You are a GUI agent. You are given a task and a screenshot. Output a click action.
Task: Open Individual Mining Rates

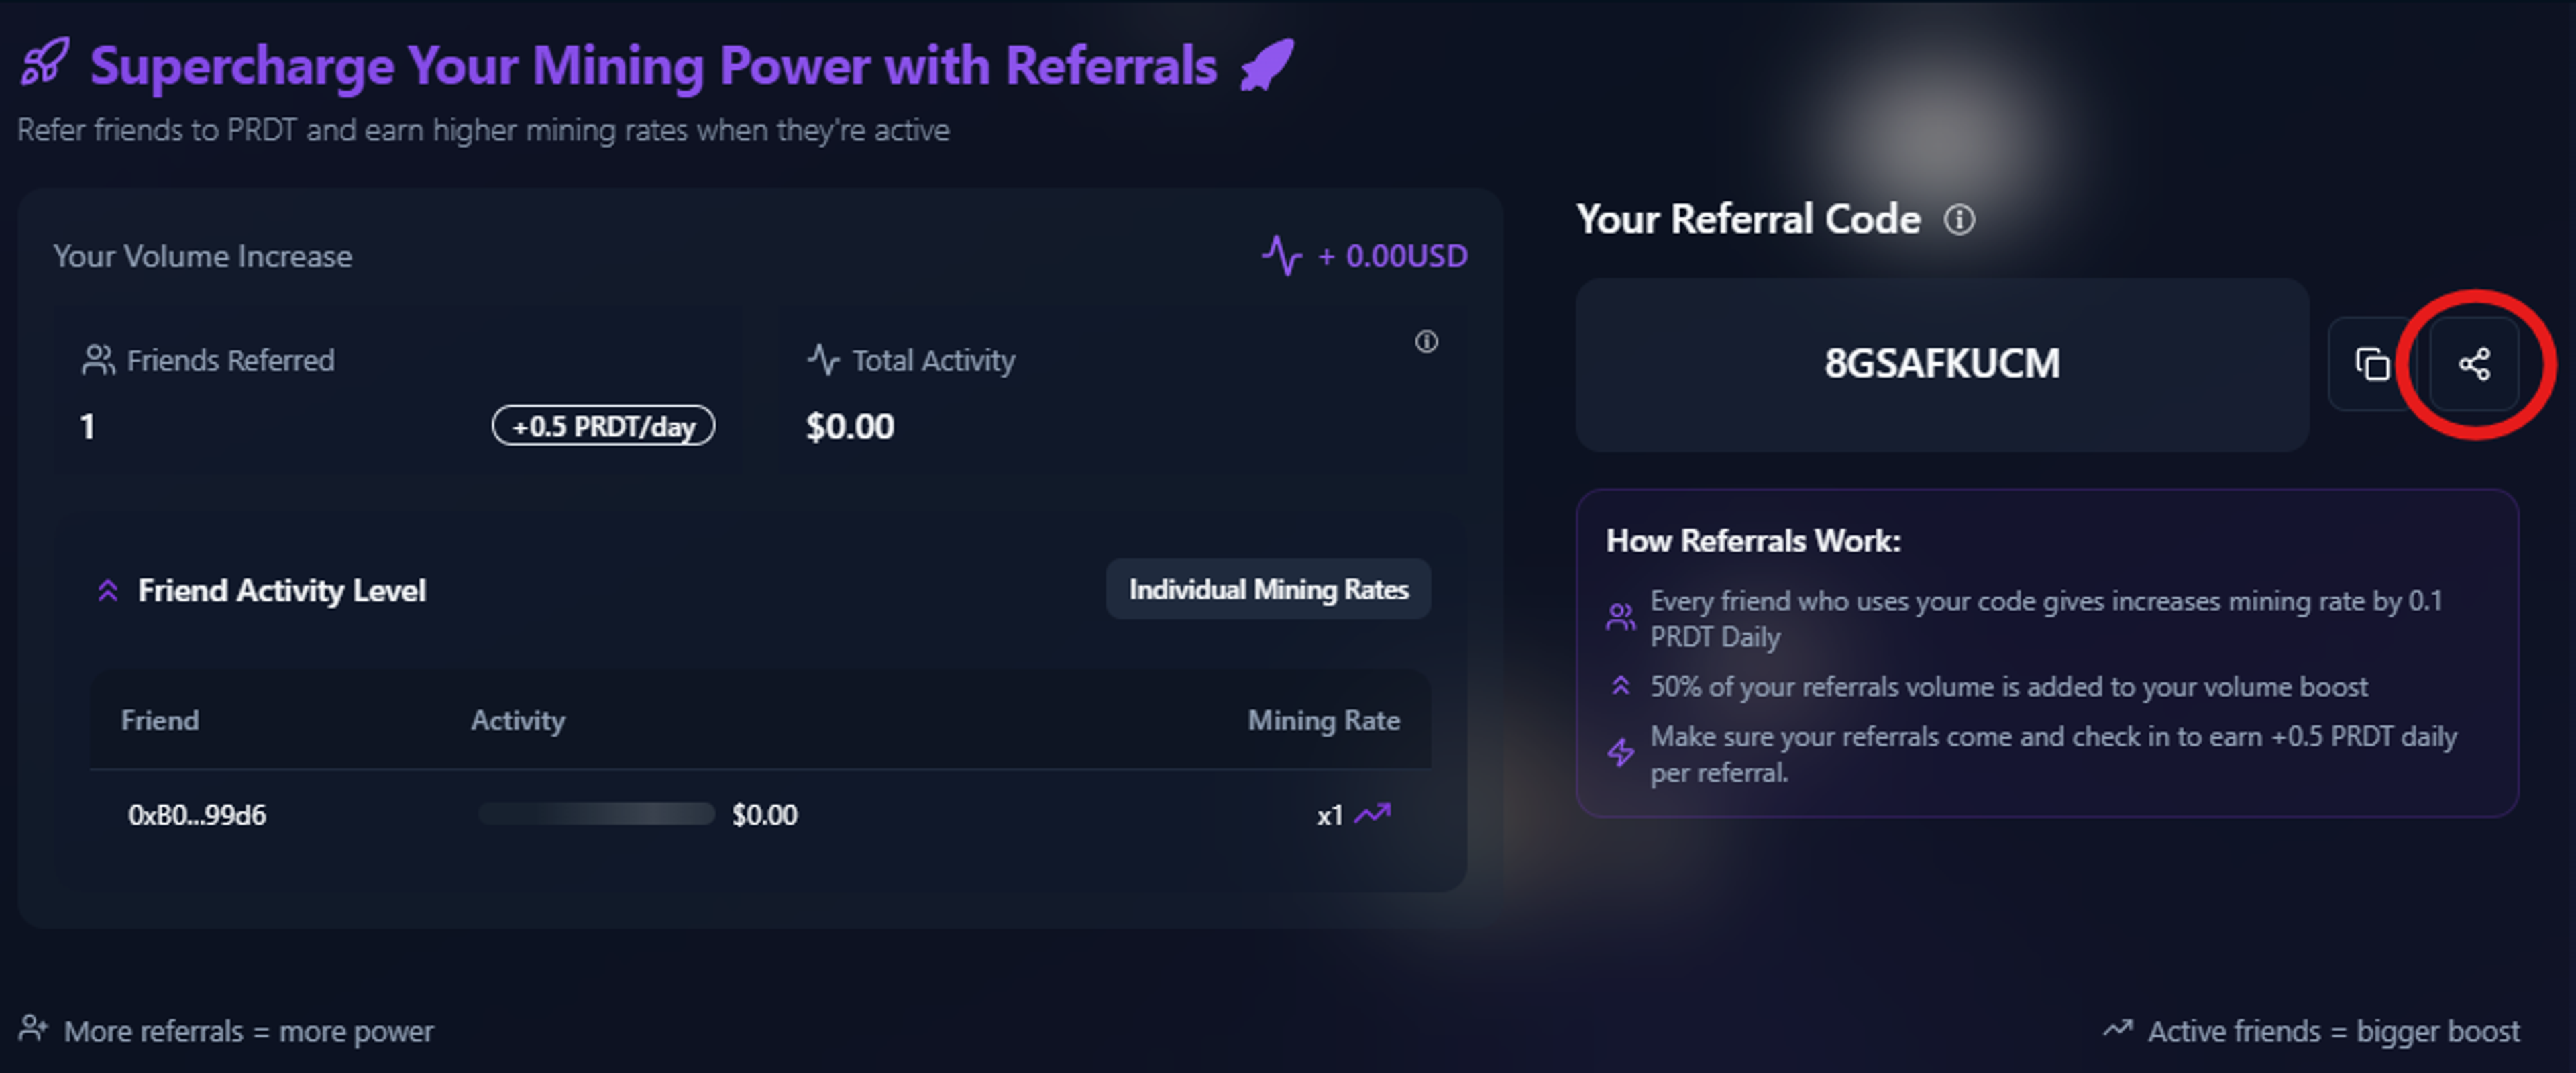pos(1268,589)
